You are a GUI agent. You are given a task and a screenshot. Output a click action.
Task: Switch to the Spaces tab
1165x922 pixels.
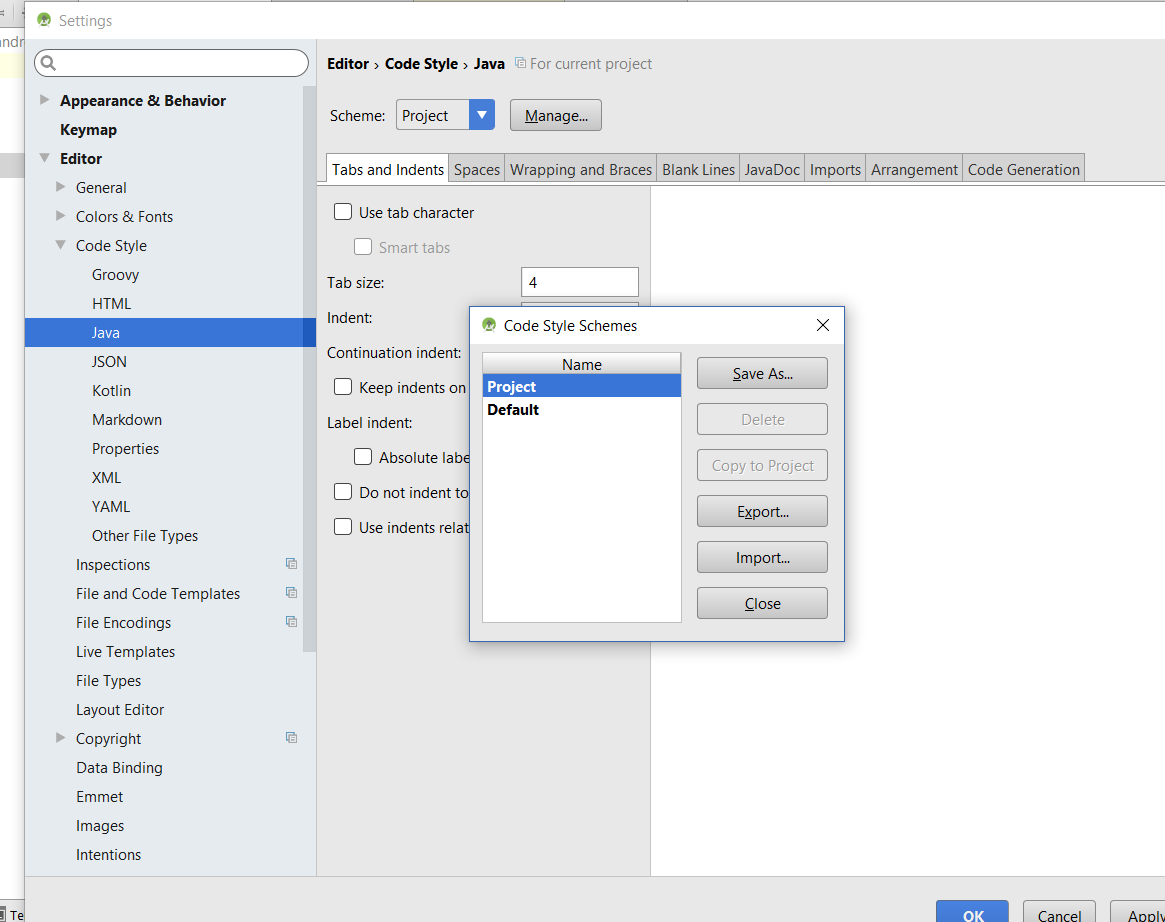[x=477, y=169]
